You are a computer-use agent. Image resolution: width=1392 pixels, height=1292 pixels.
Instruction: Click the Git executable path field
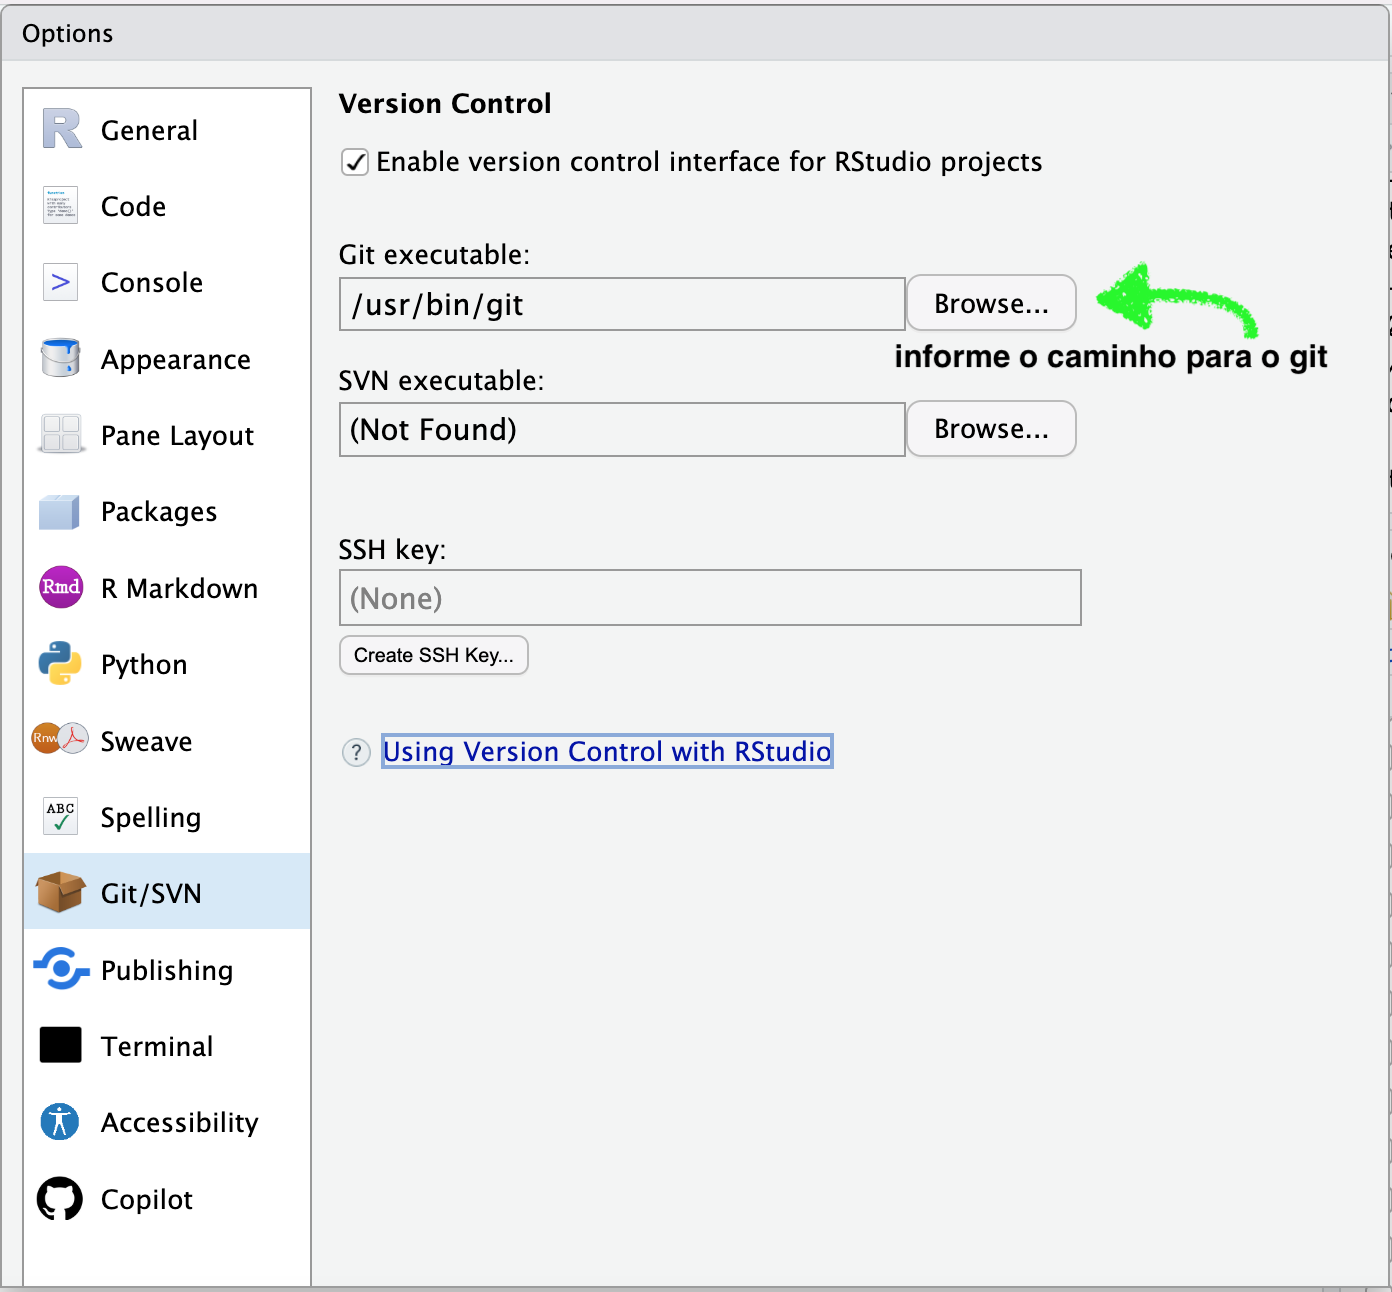point(622,304)
